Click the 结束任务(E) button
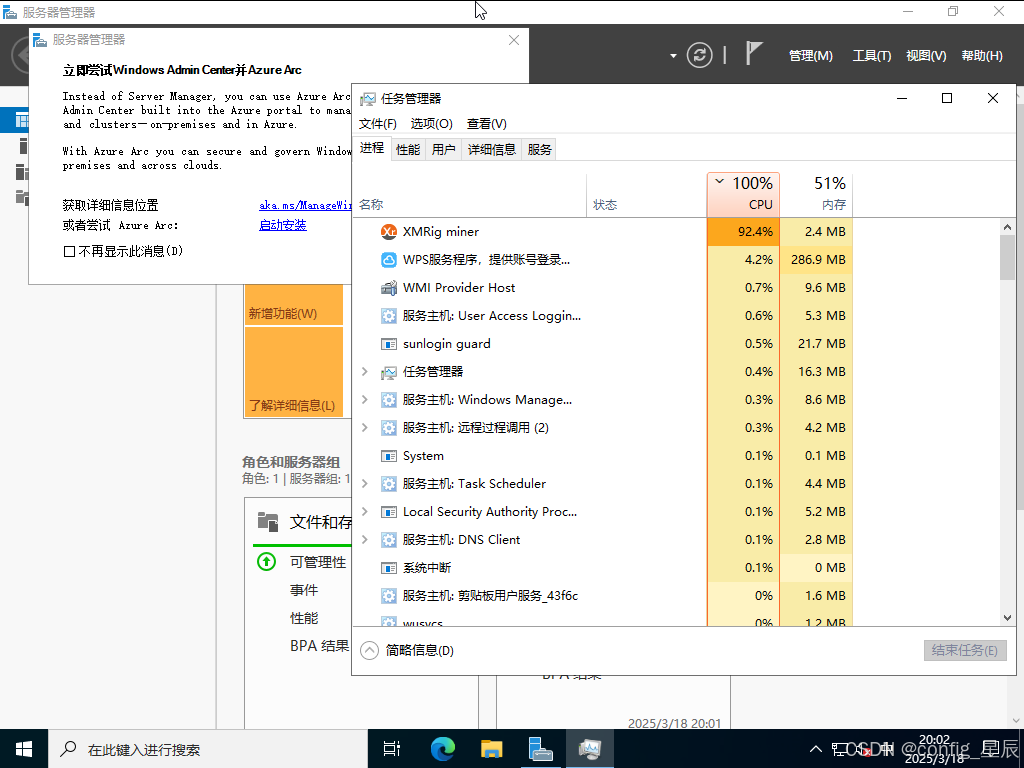 click(x=965, y=650)
